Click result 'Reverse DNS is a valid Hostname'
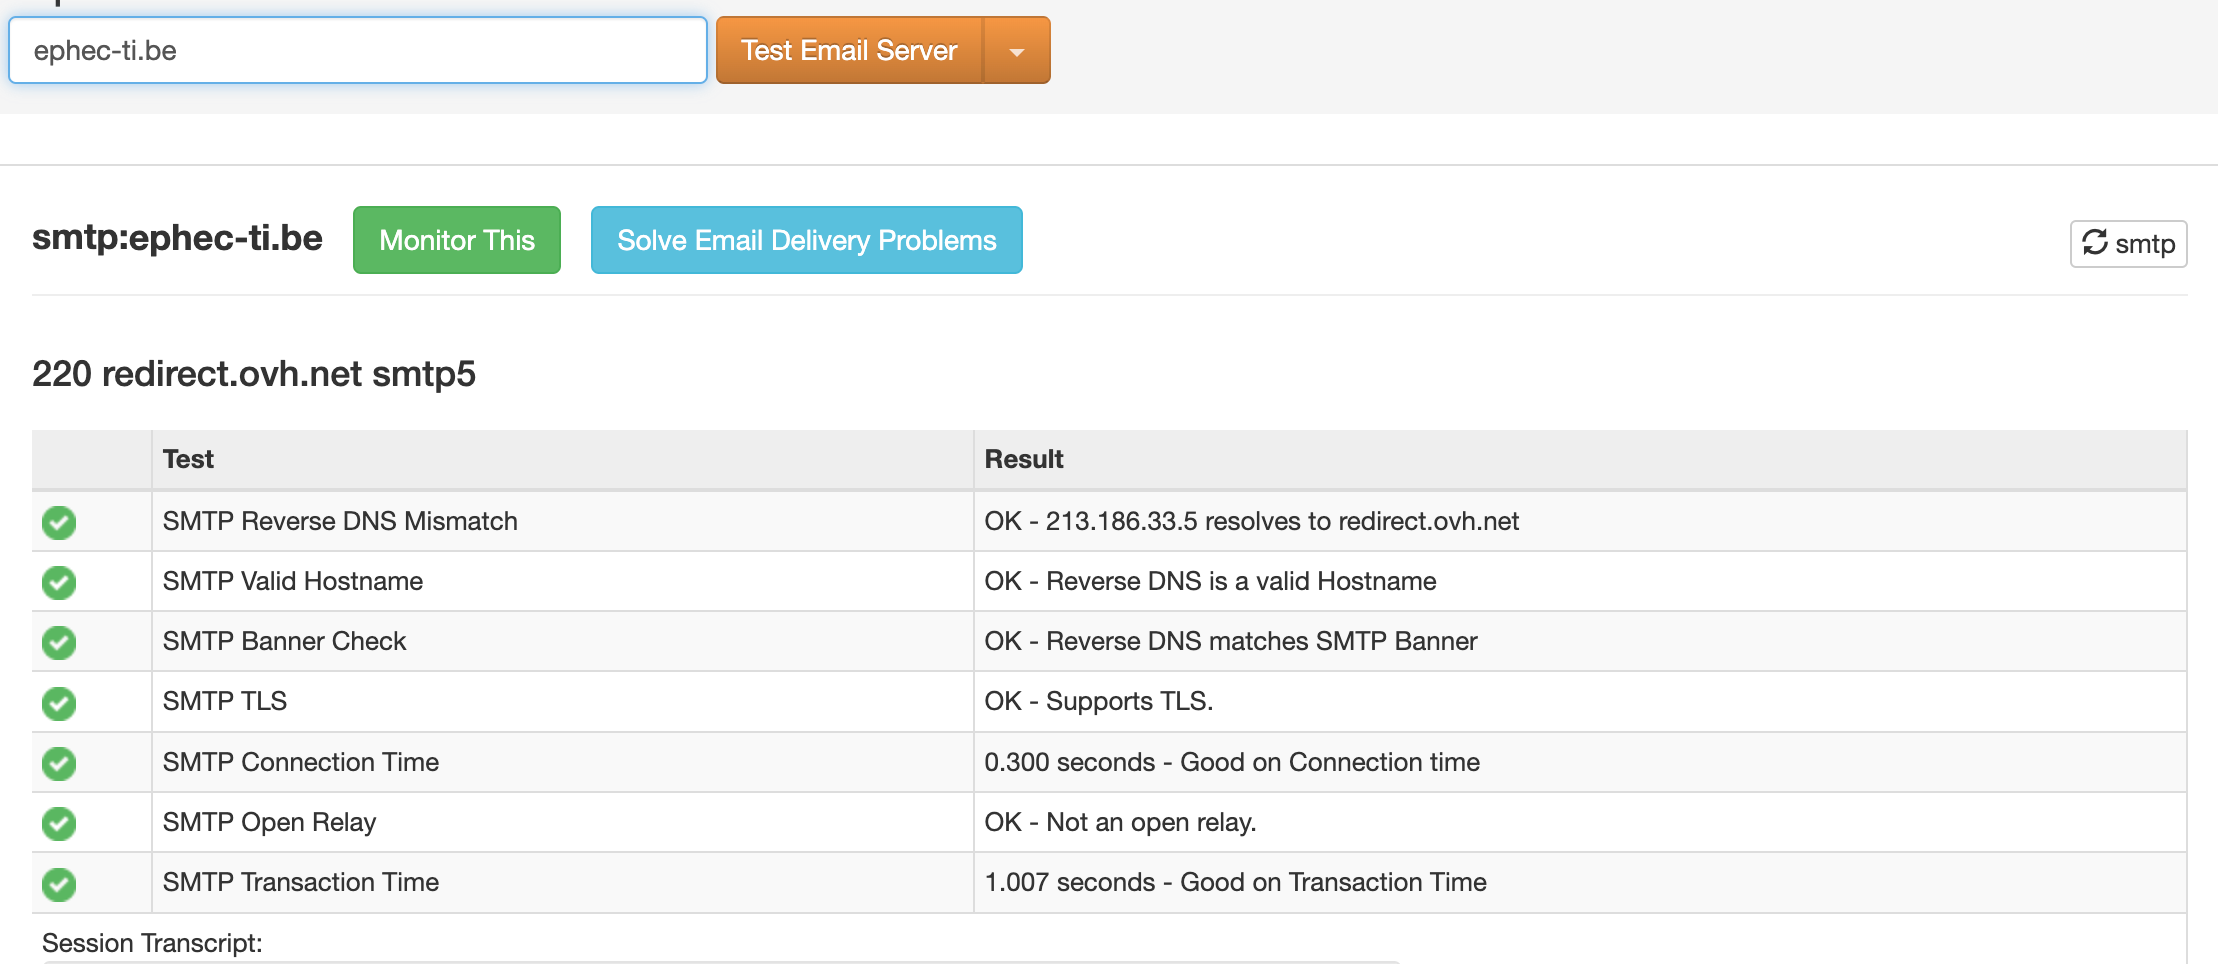The height and width of the screenshot is (964, 2218). [x=1241, y=581]
